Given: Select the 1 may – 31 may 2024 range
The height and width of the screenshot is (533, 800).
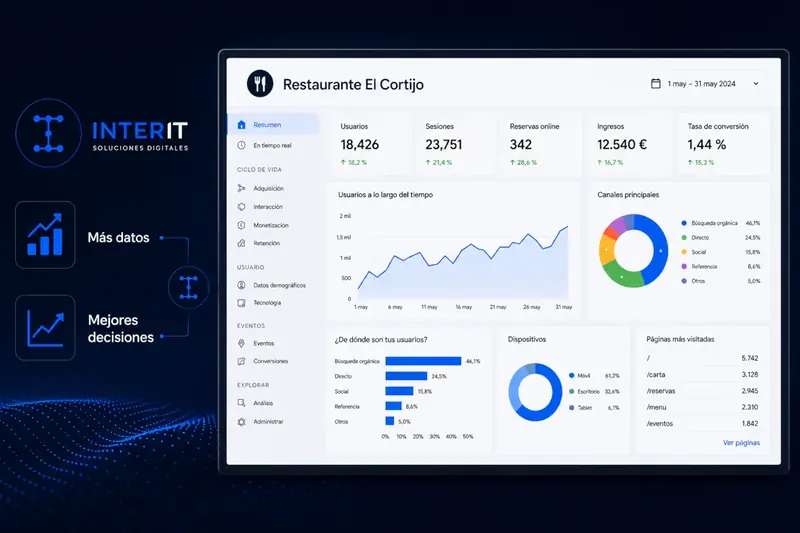Looking at the screenshot, I should coord(702,84).
